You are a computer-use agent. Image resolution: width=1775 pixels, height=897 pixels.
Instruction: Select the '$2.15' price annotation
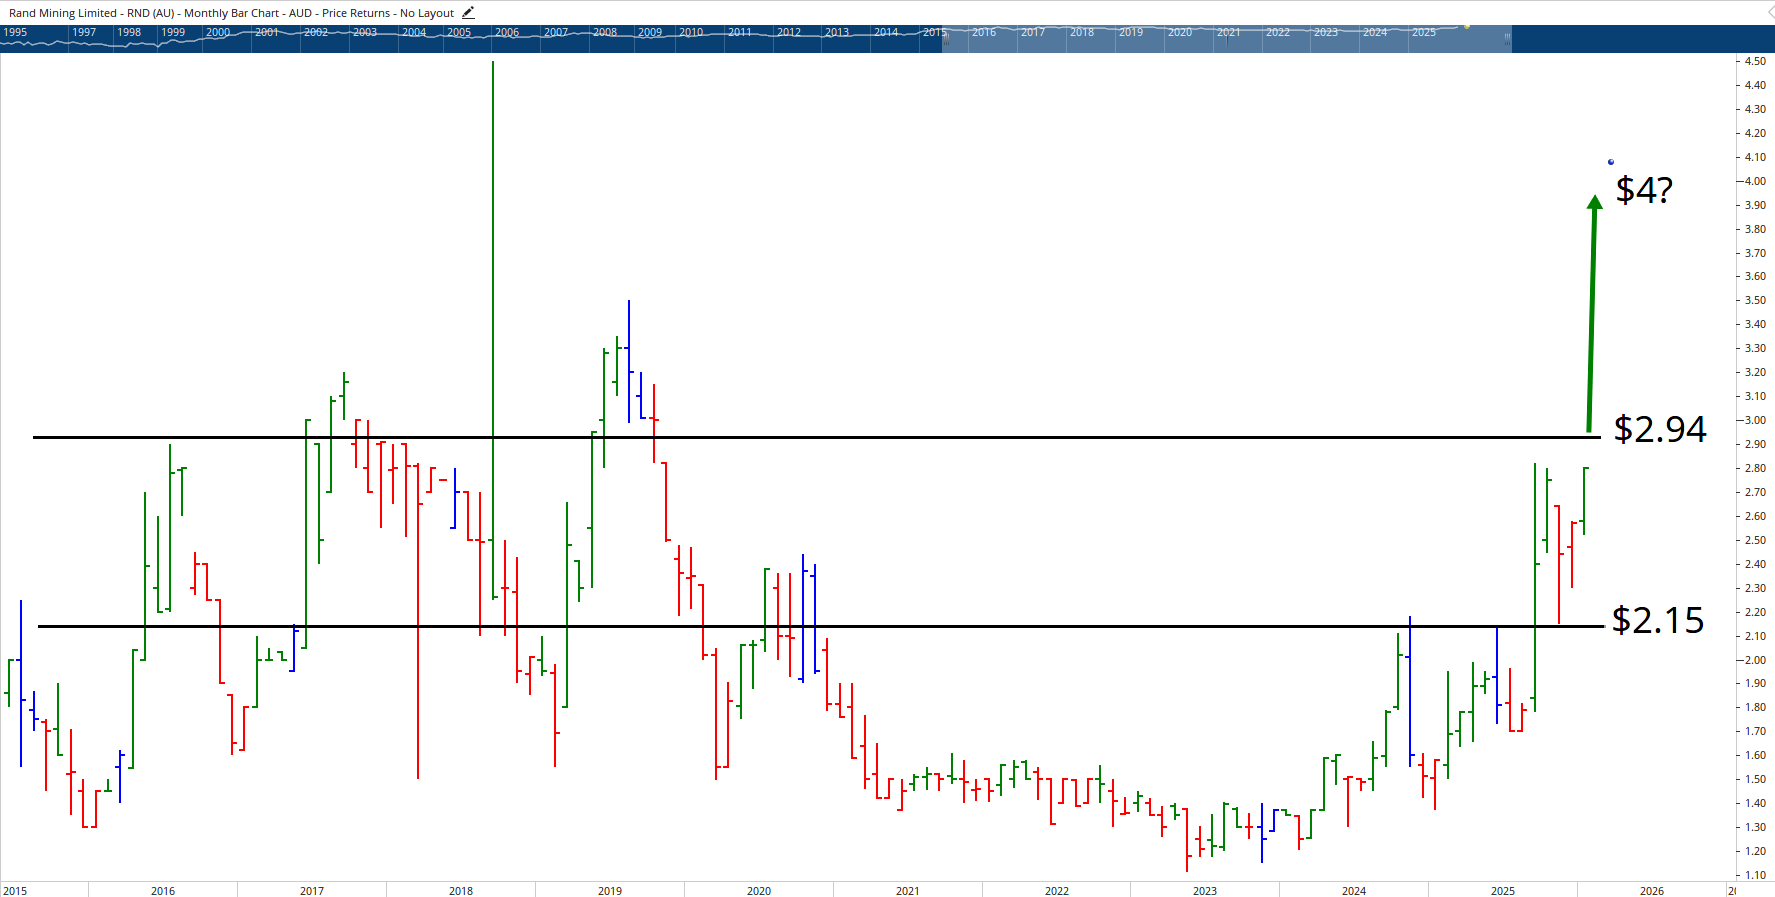[1658, 620]
